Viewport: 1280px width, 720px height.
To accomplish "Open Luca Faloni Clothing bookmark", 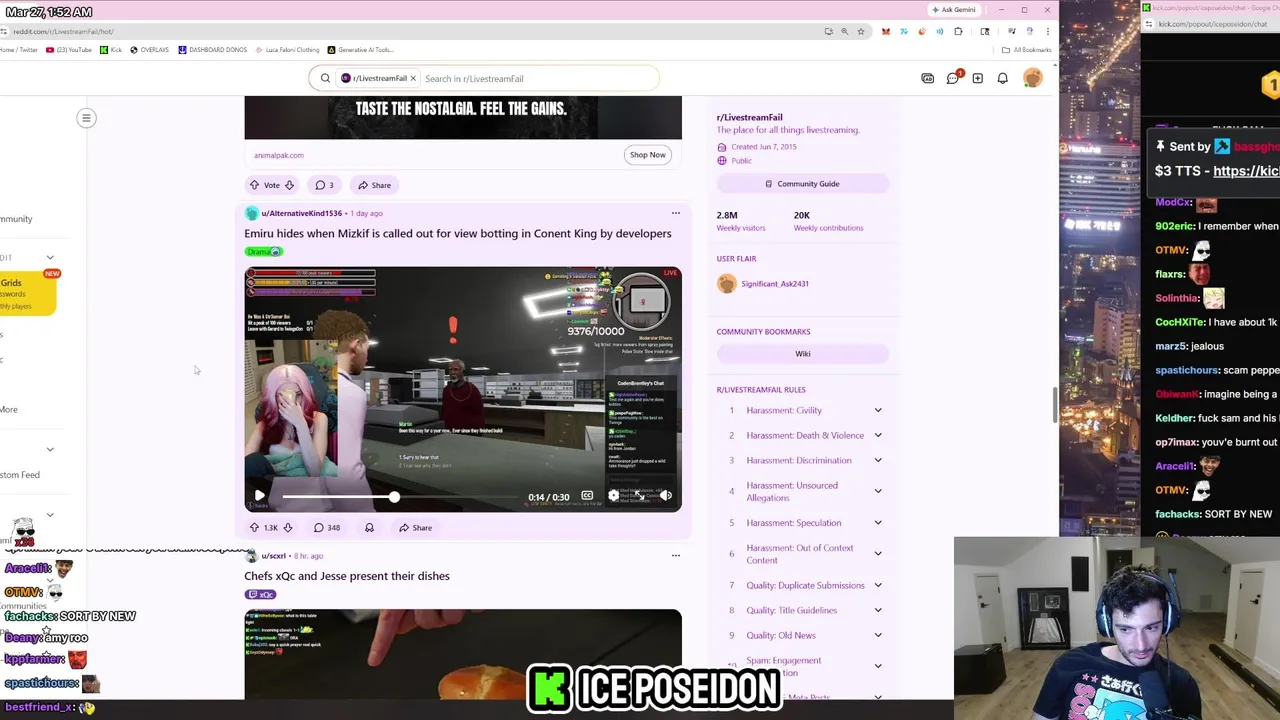I will pos(288,50).
